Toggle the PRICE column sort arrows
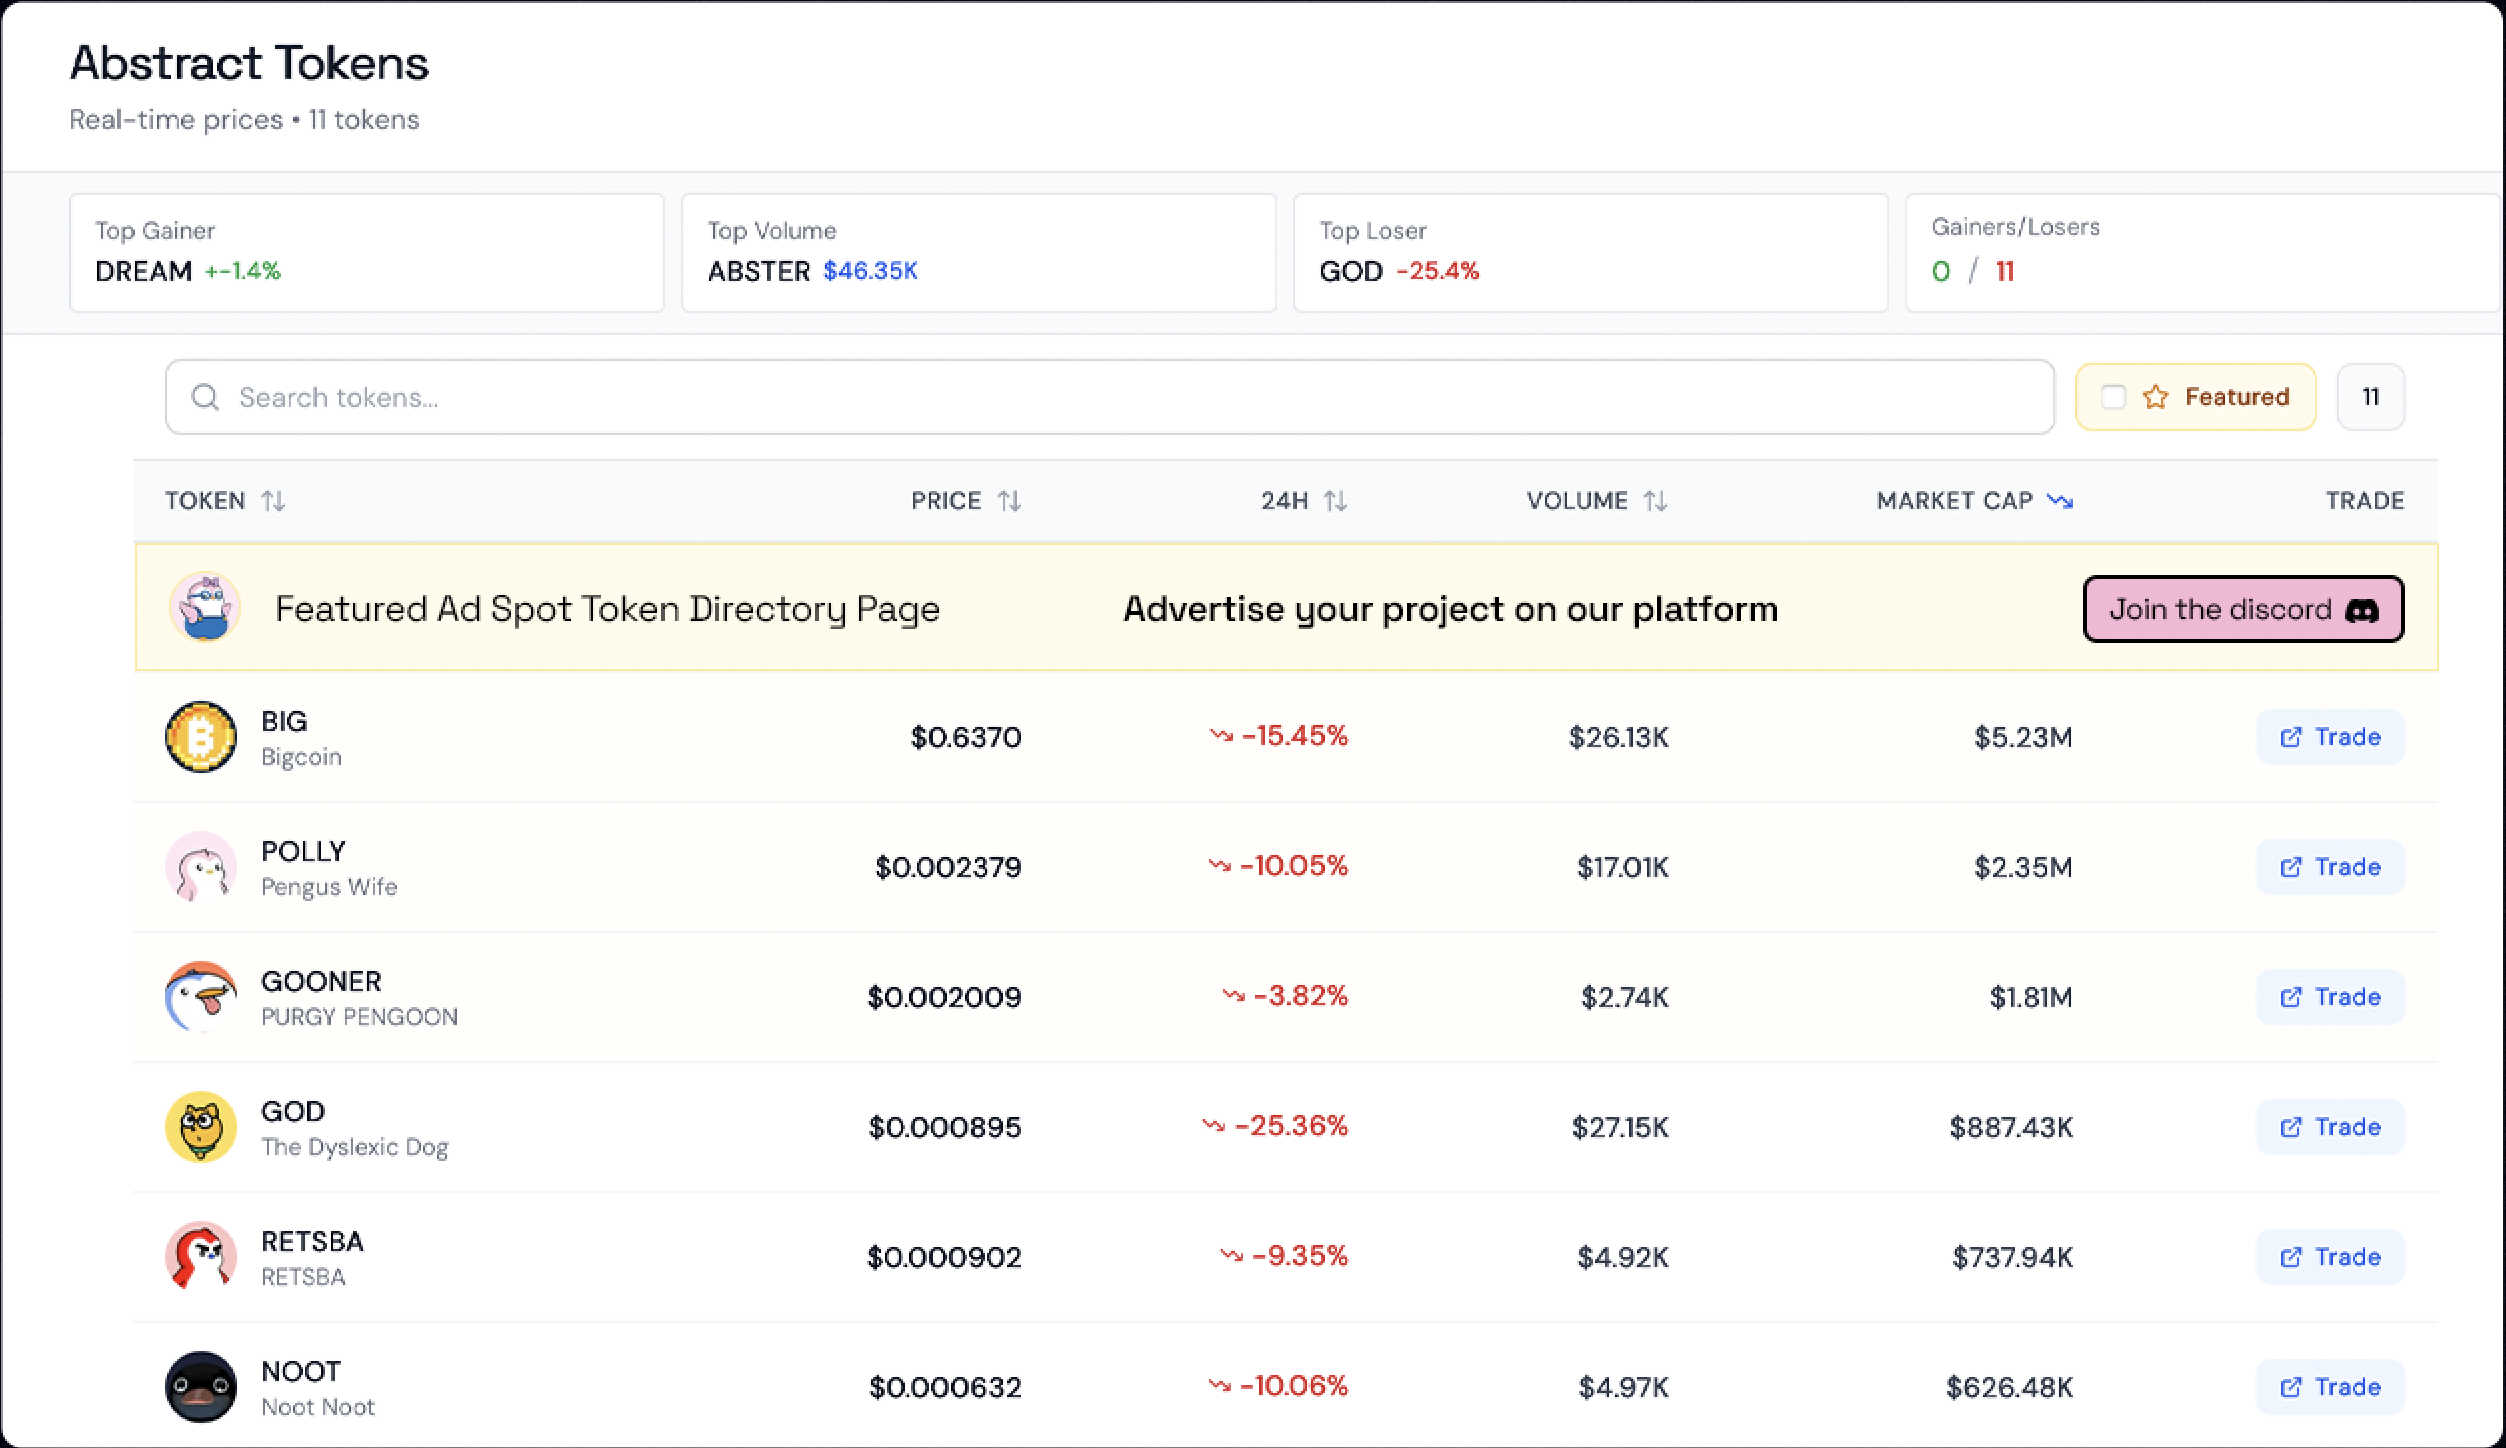The width and height of the screenshot is (2506, 1448). click(1011, 500)
